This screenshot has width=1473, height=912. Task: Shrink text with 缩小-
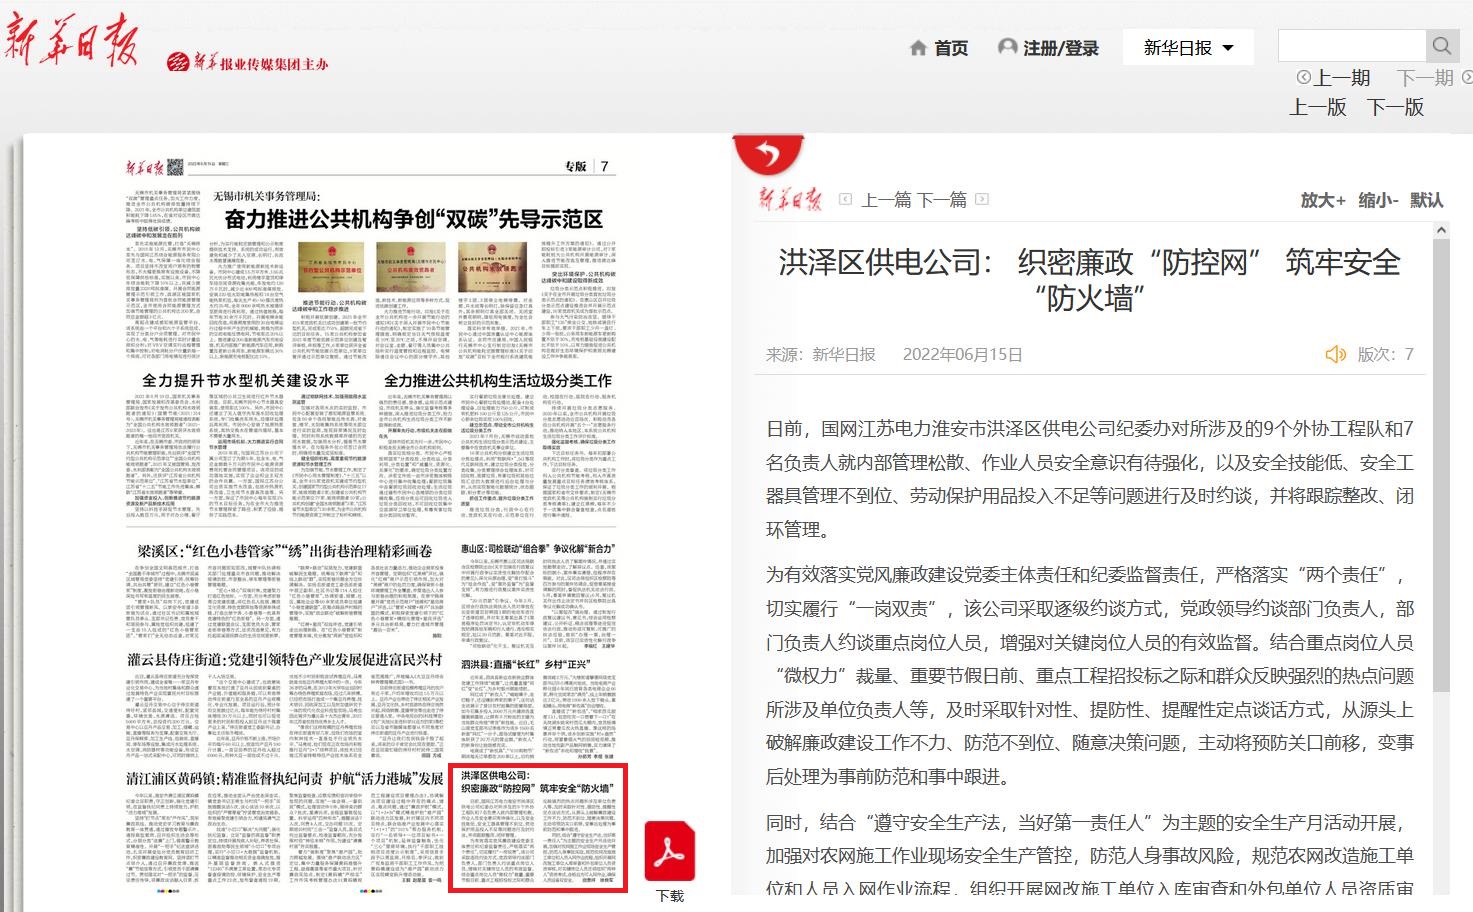[1378, 200]
